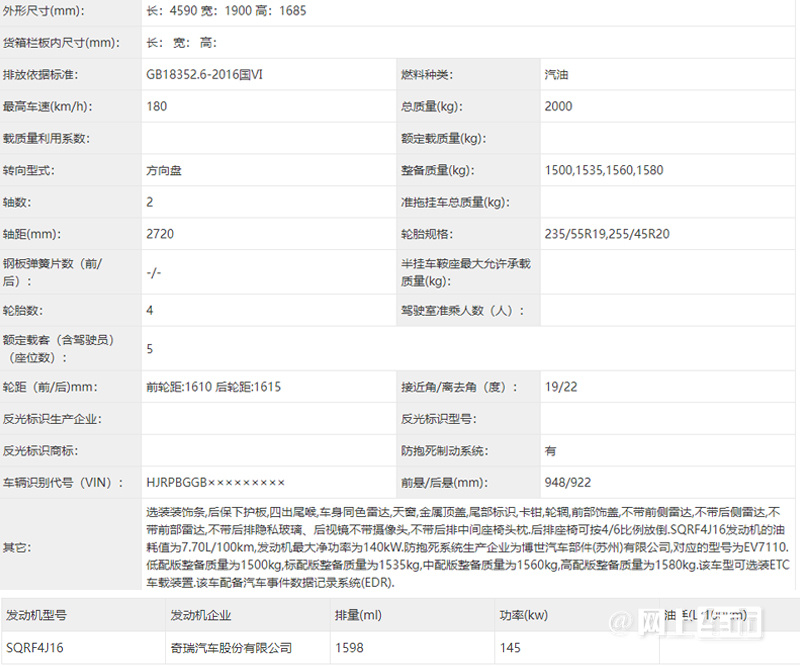Click the 货箱栏板内尺寸(mm) label

61,43
